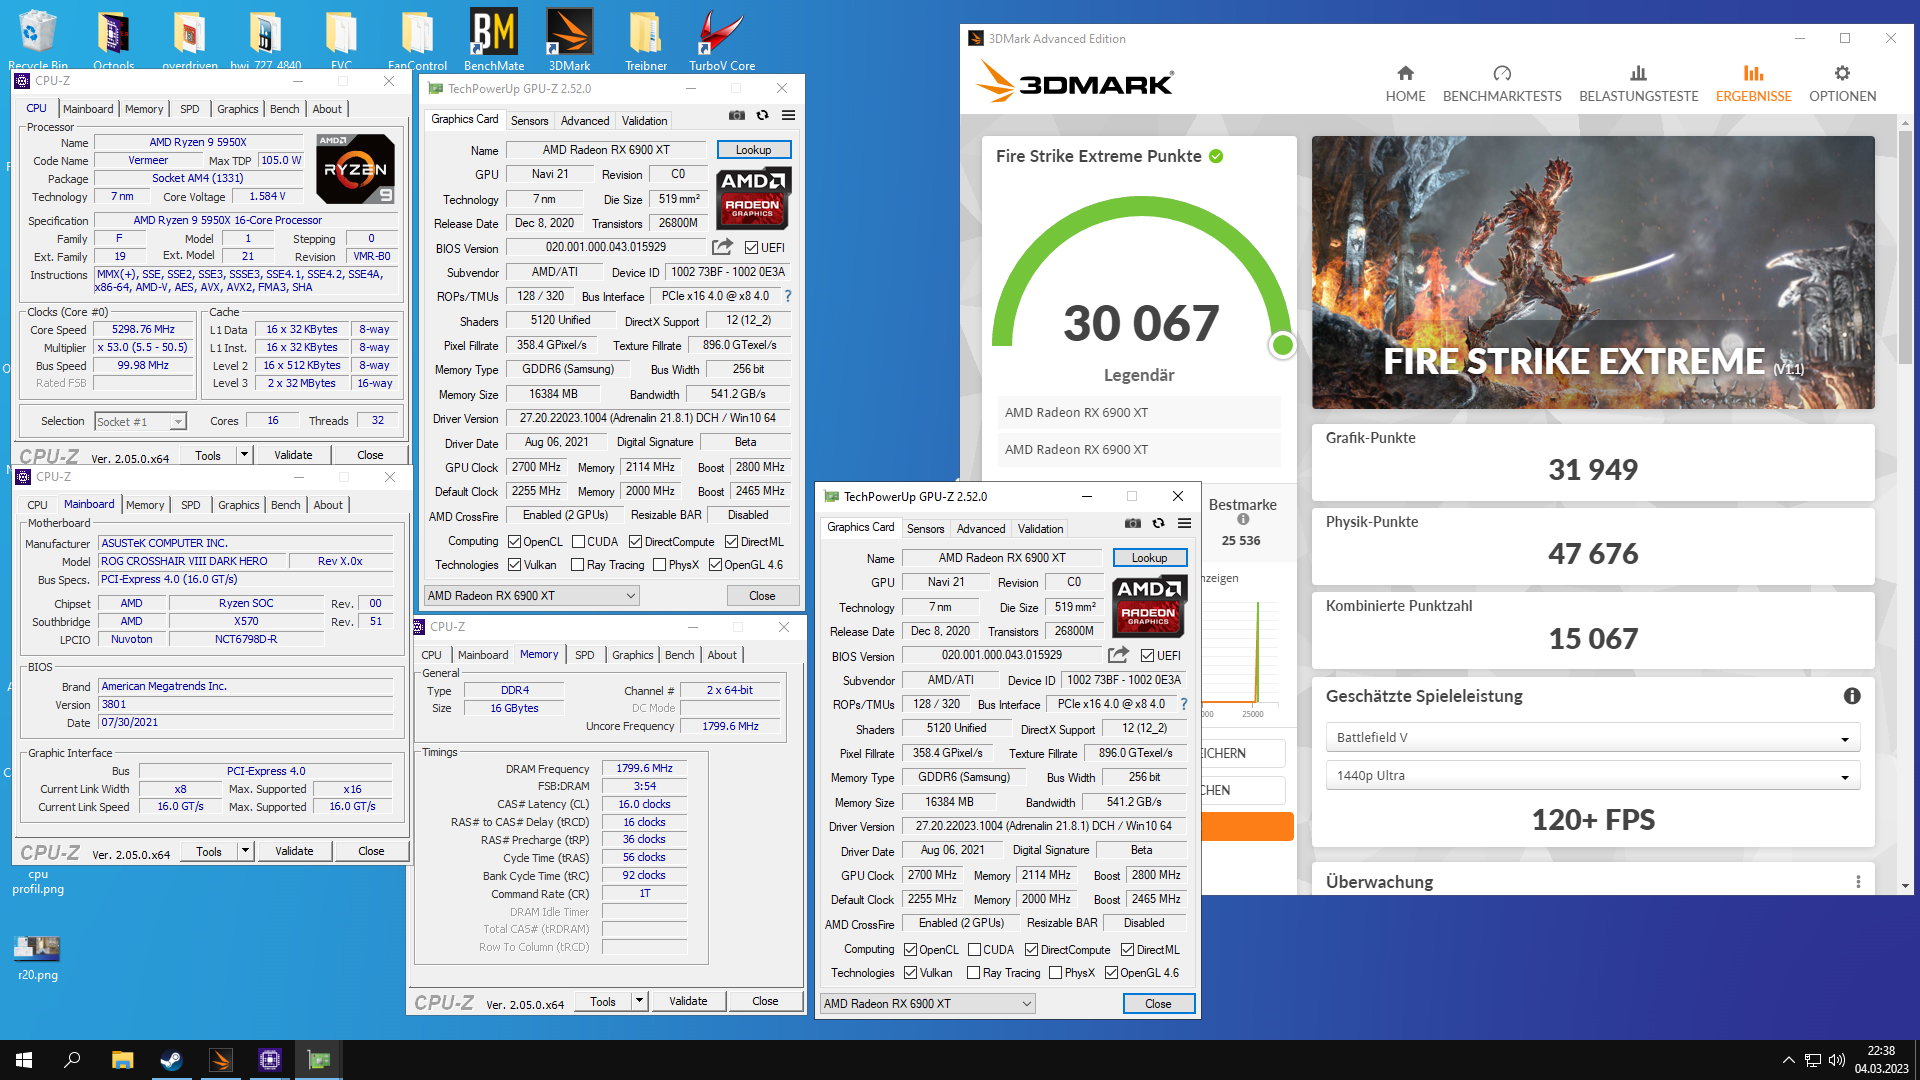Click Validate in the Memory CPU-Z window

tap(688, 1001)
